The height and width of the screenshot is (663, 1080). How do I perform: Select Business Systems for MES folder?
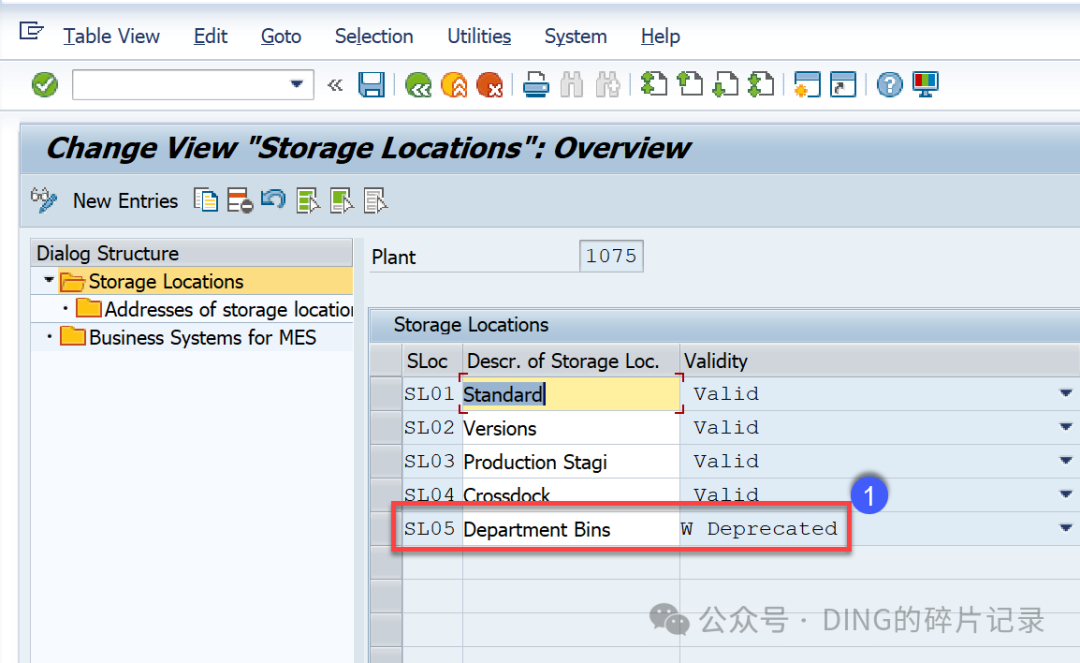coord(202,337)
